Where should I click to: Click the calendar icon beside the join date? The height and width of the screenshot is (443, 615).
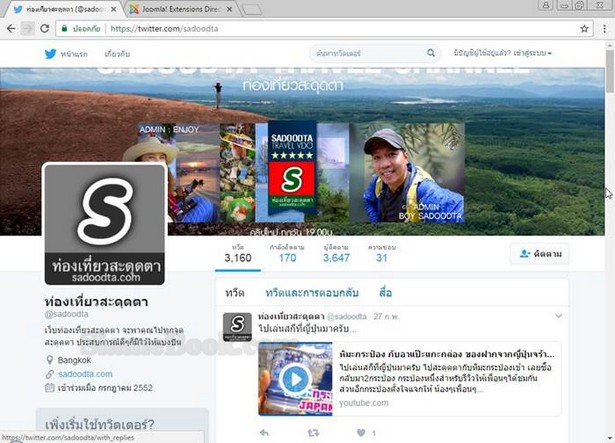(x=50, y=388)
